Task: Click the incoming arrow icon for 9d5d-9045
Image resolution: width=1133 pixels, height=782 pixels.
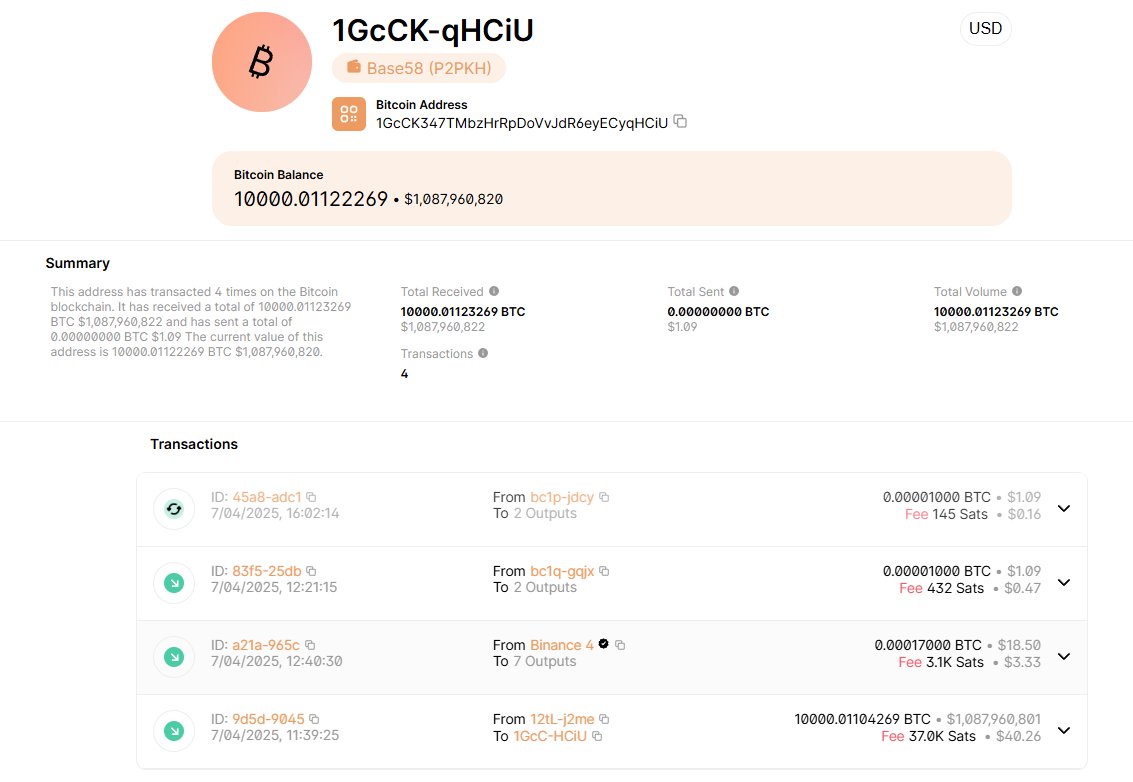Action: 174,731
